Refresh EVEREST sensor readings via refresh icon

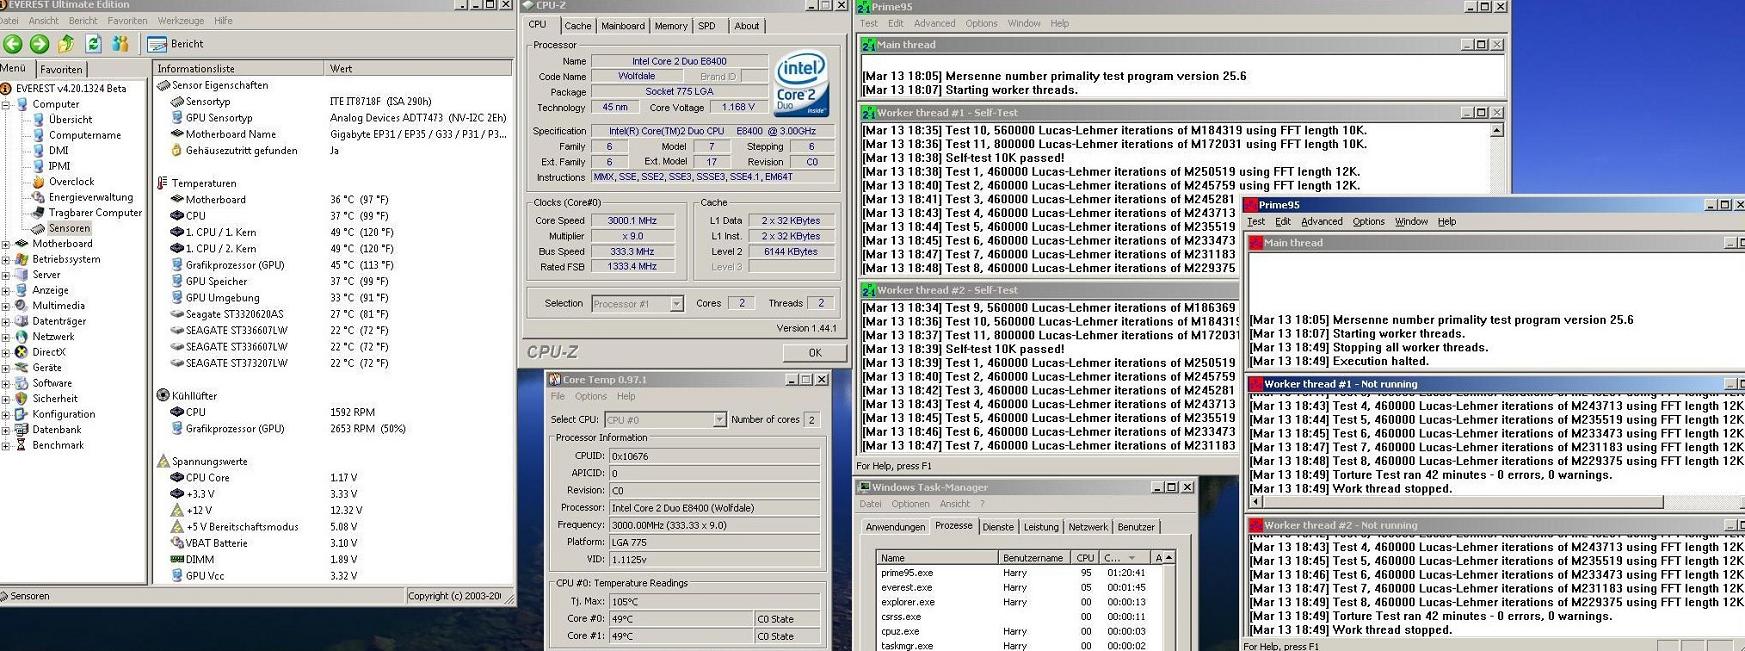point(93,44)
